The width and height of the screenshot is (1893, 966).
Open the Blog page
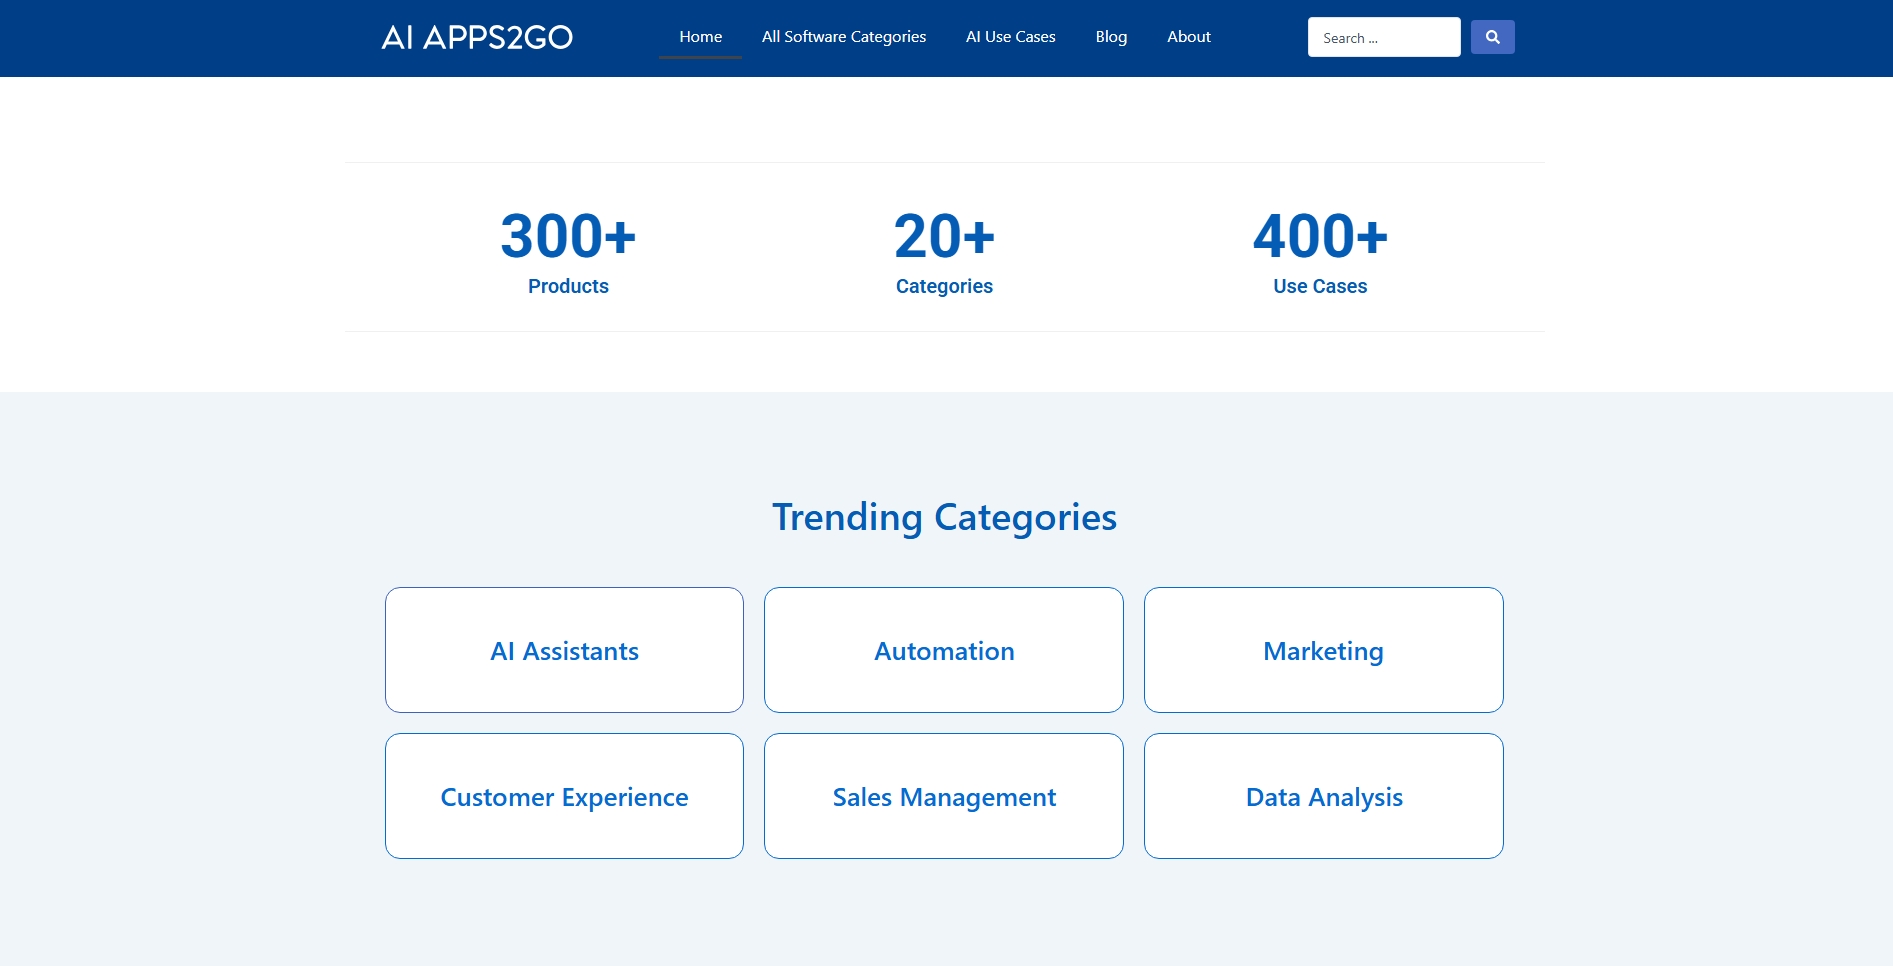[1111, 37]
